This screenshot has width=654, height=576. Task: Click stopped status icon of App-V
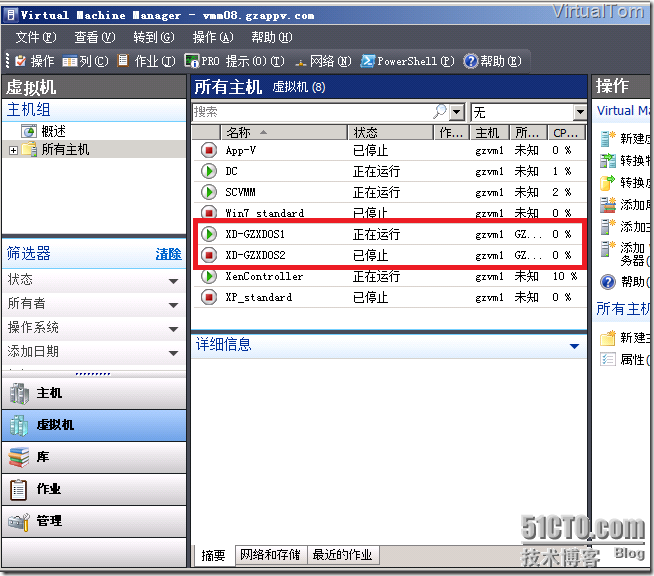tap(209, 150)
